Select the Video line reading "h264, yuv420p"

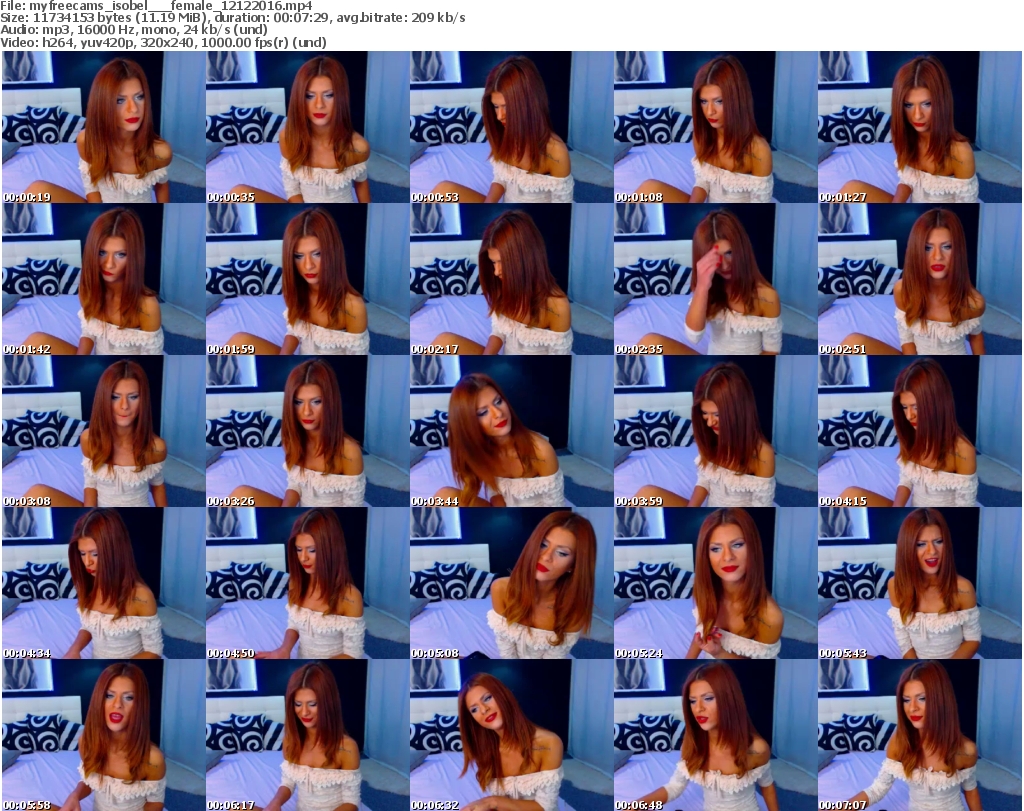point(163,42)
